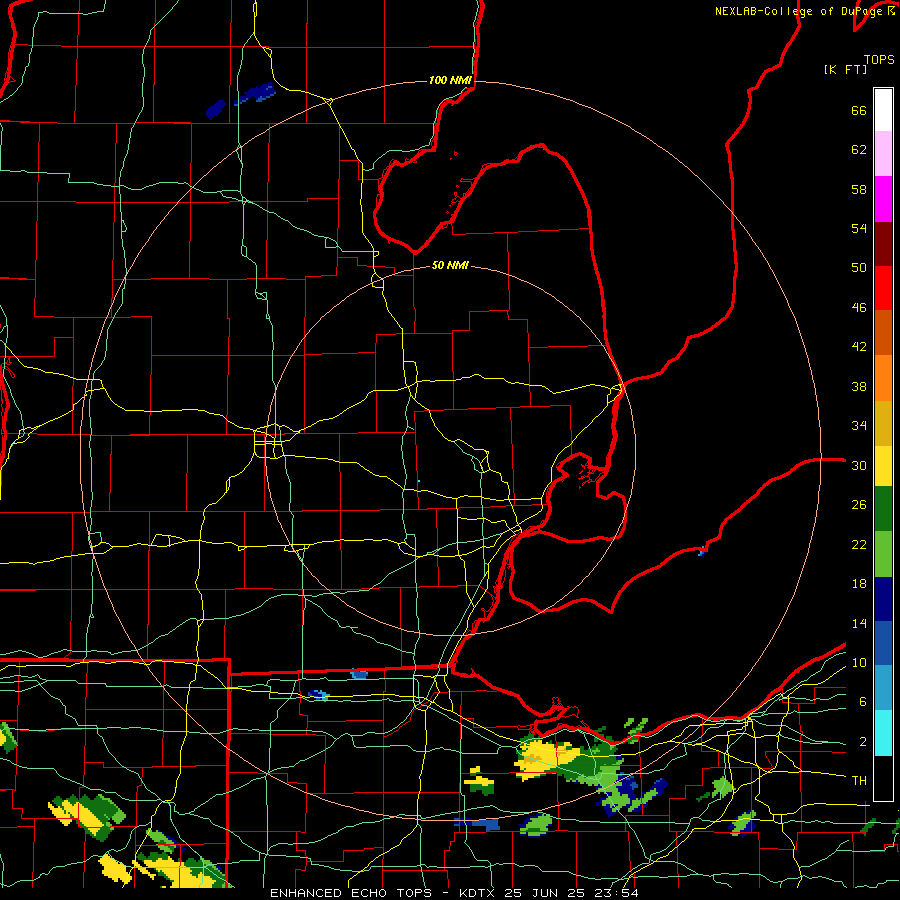Image resolution: width=900 pixels, height=900 pixels.
Task: Click the yellow swatch in the legend
Action: point(883,465)
